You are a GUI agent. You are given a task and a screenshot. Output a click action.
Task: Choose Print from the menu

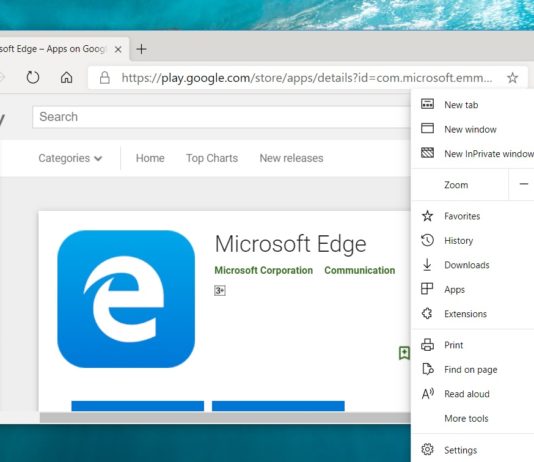472,345
